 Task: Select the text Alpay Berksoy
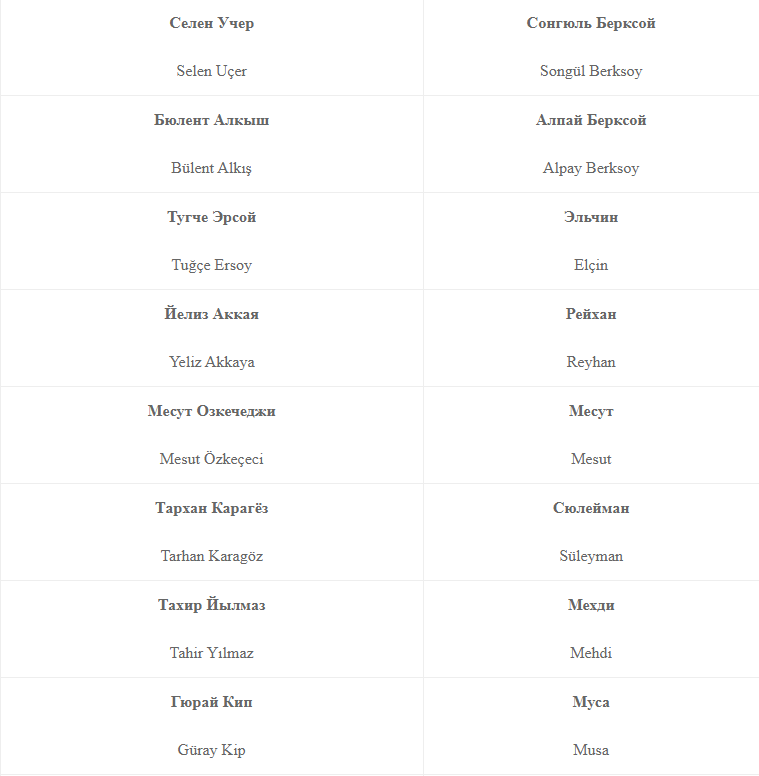click(591, 168)
